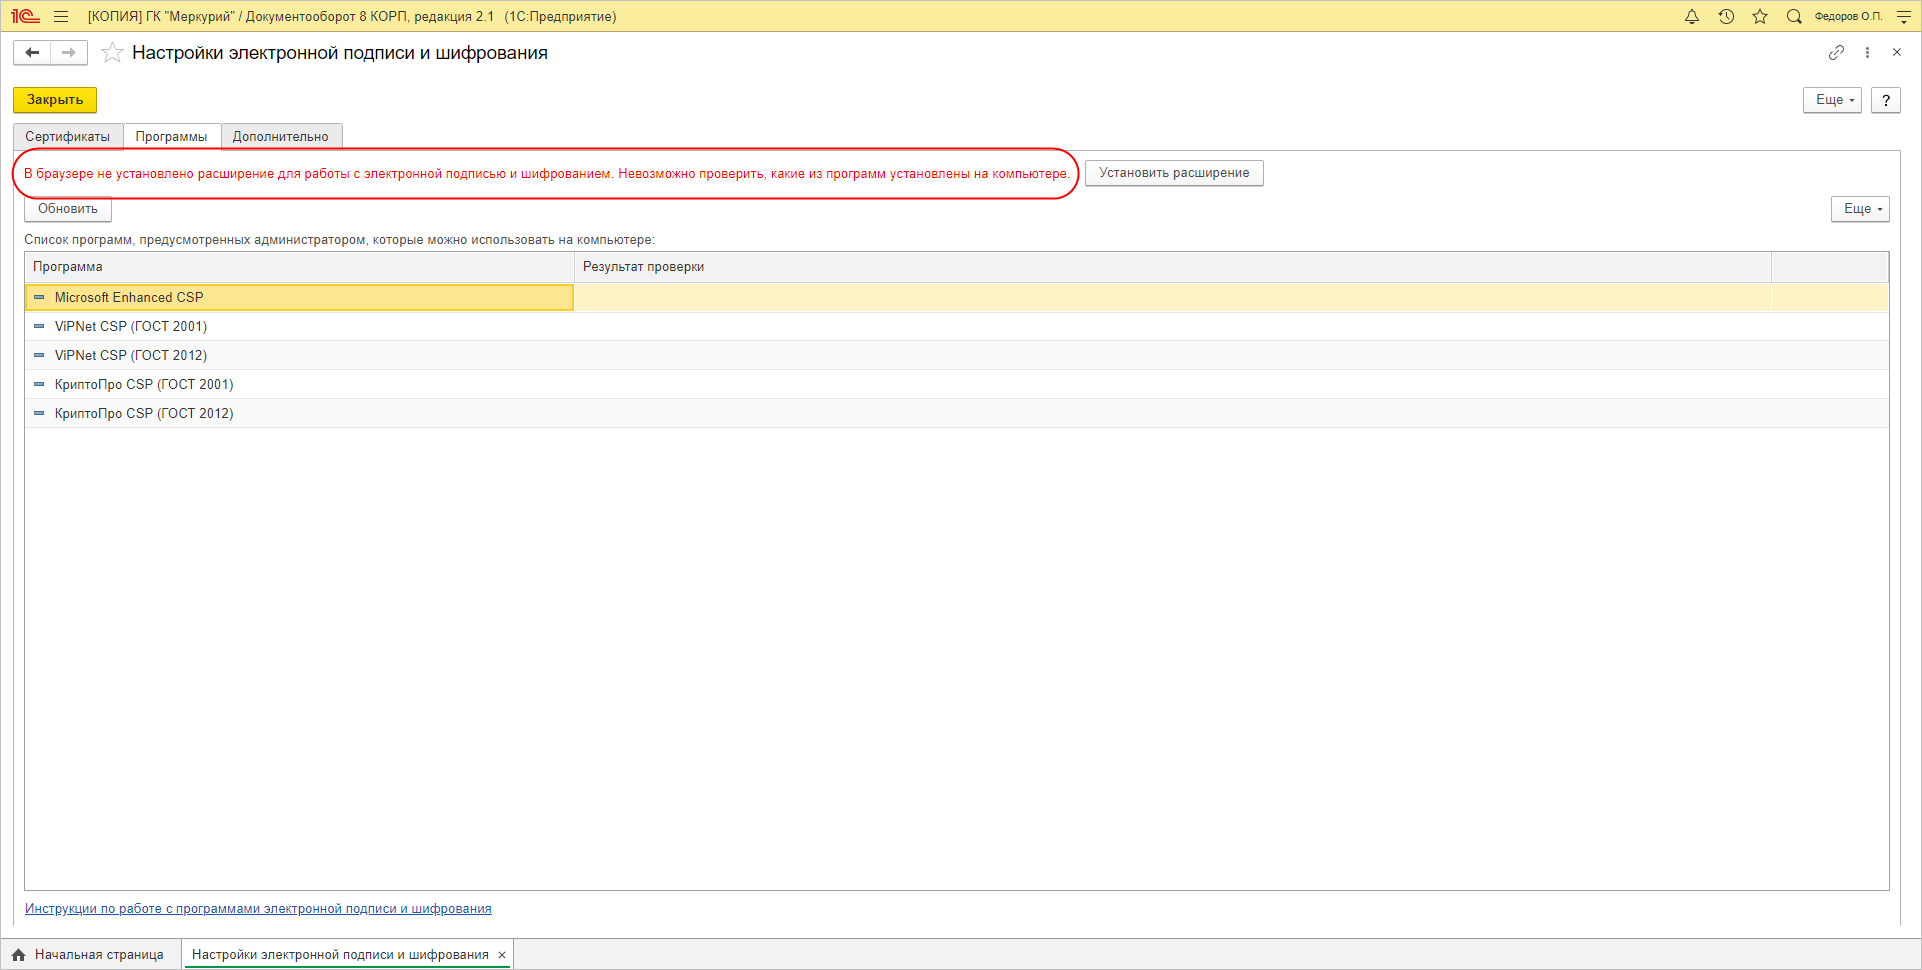Close the Настройки электронной подписи bottom tab
This screenshot has height=970, width=1922.
[502, 955]
